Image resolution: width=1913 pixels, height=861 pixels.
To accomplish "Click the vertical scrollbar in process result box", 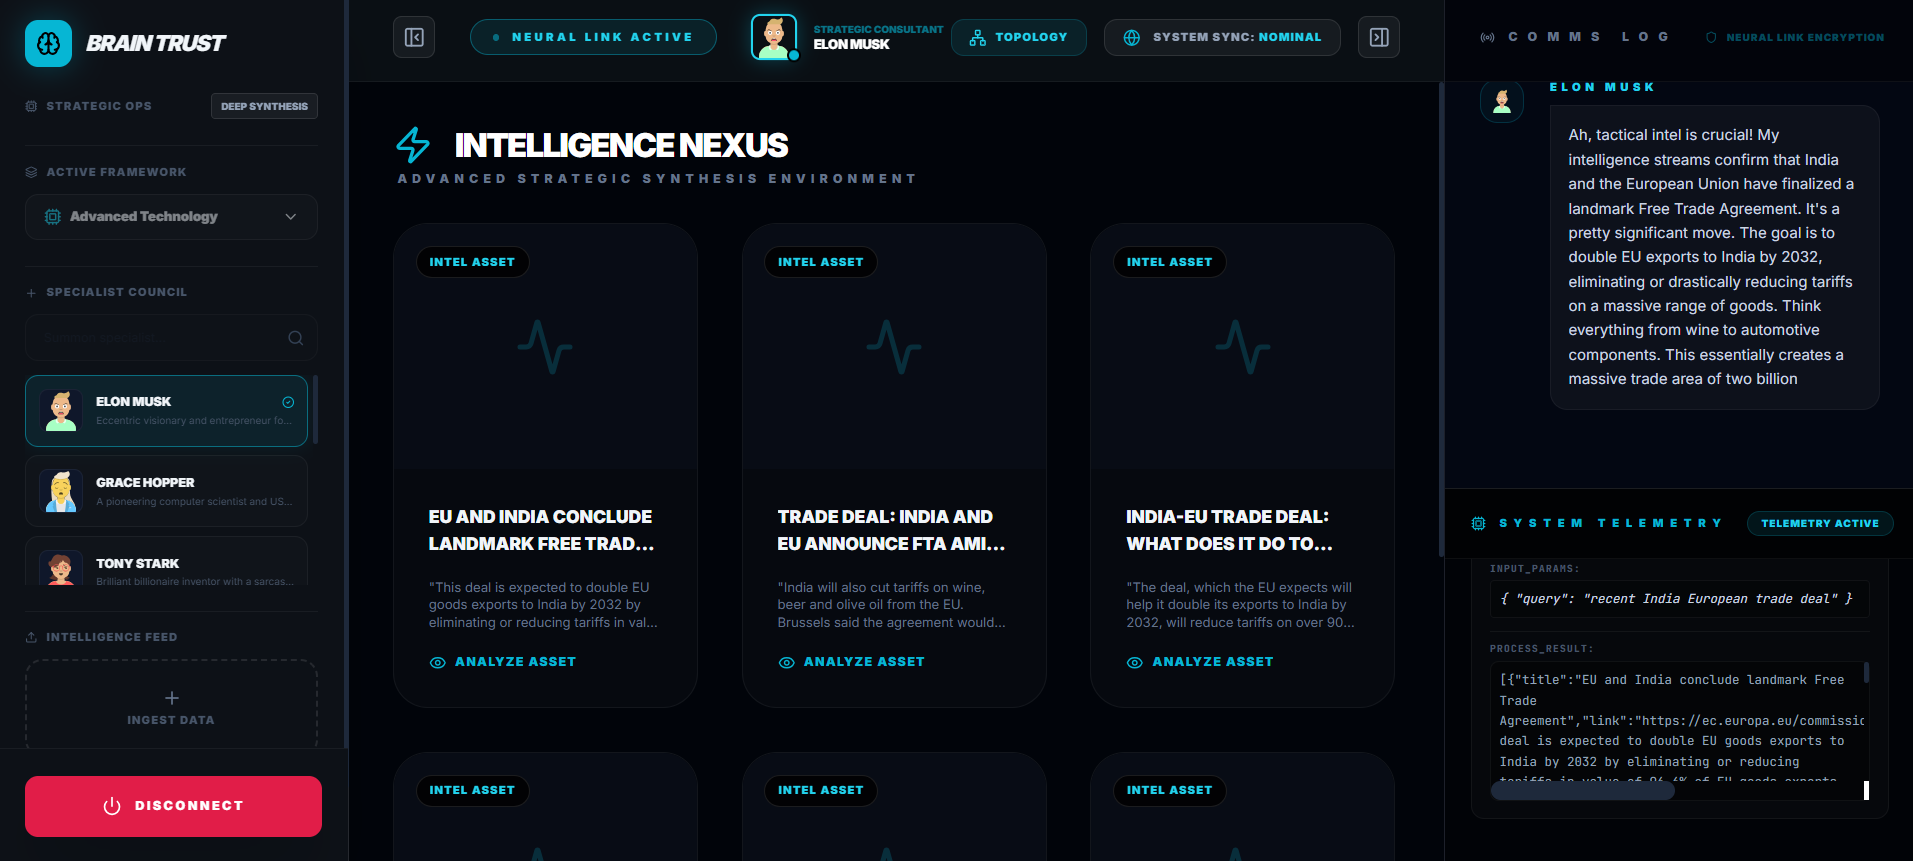I will point(1866,673).
